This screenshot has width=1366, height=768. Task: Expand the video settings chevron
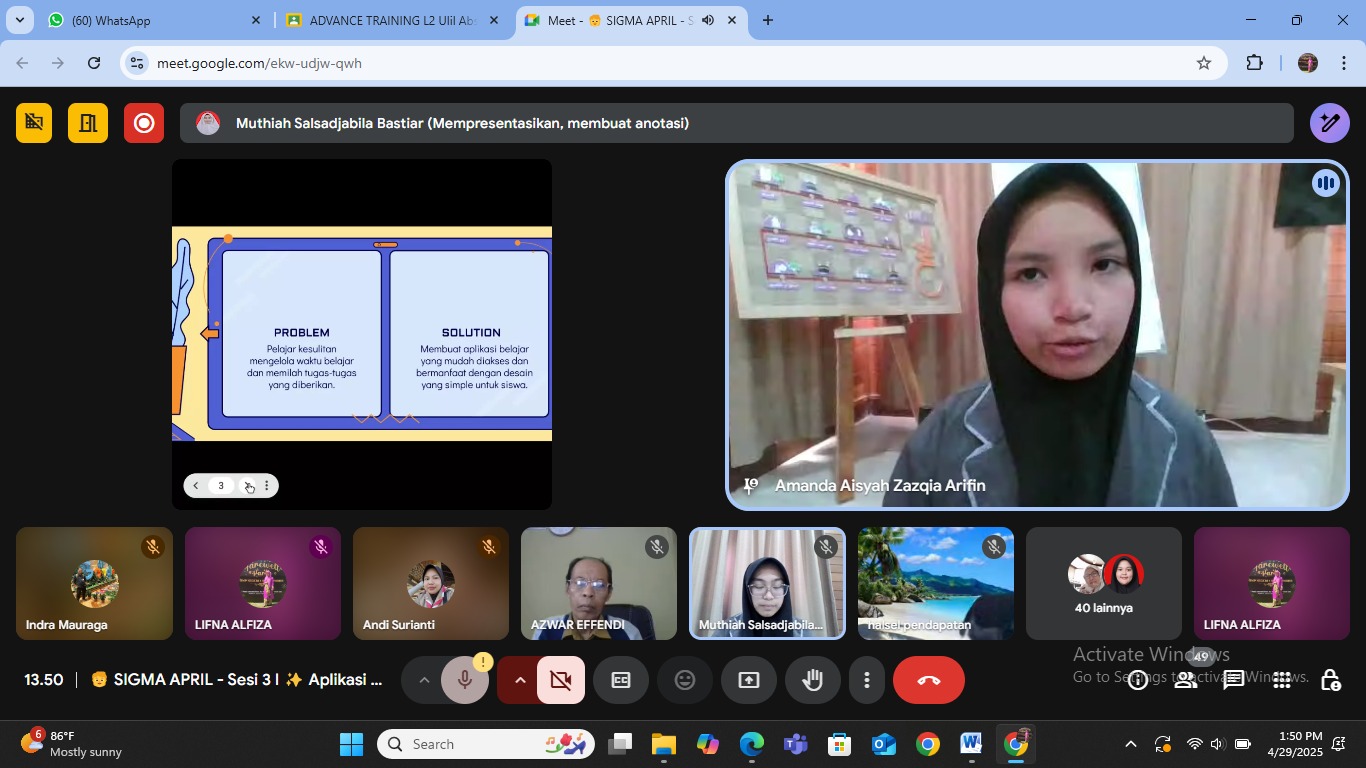coord(520,680)
